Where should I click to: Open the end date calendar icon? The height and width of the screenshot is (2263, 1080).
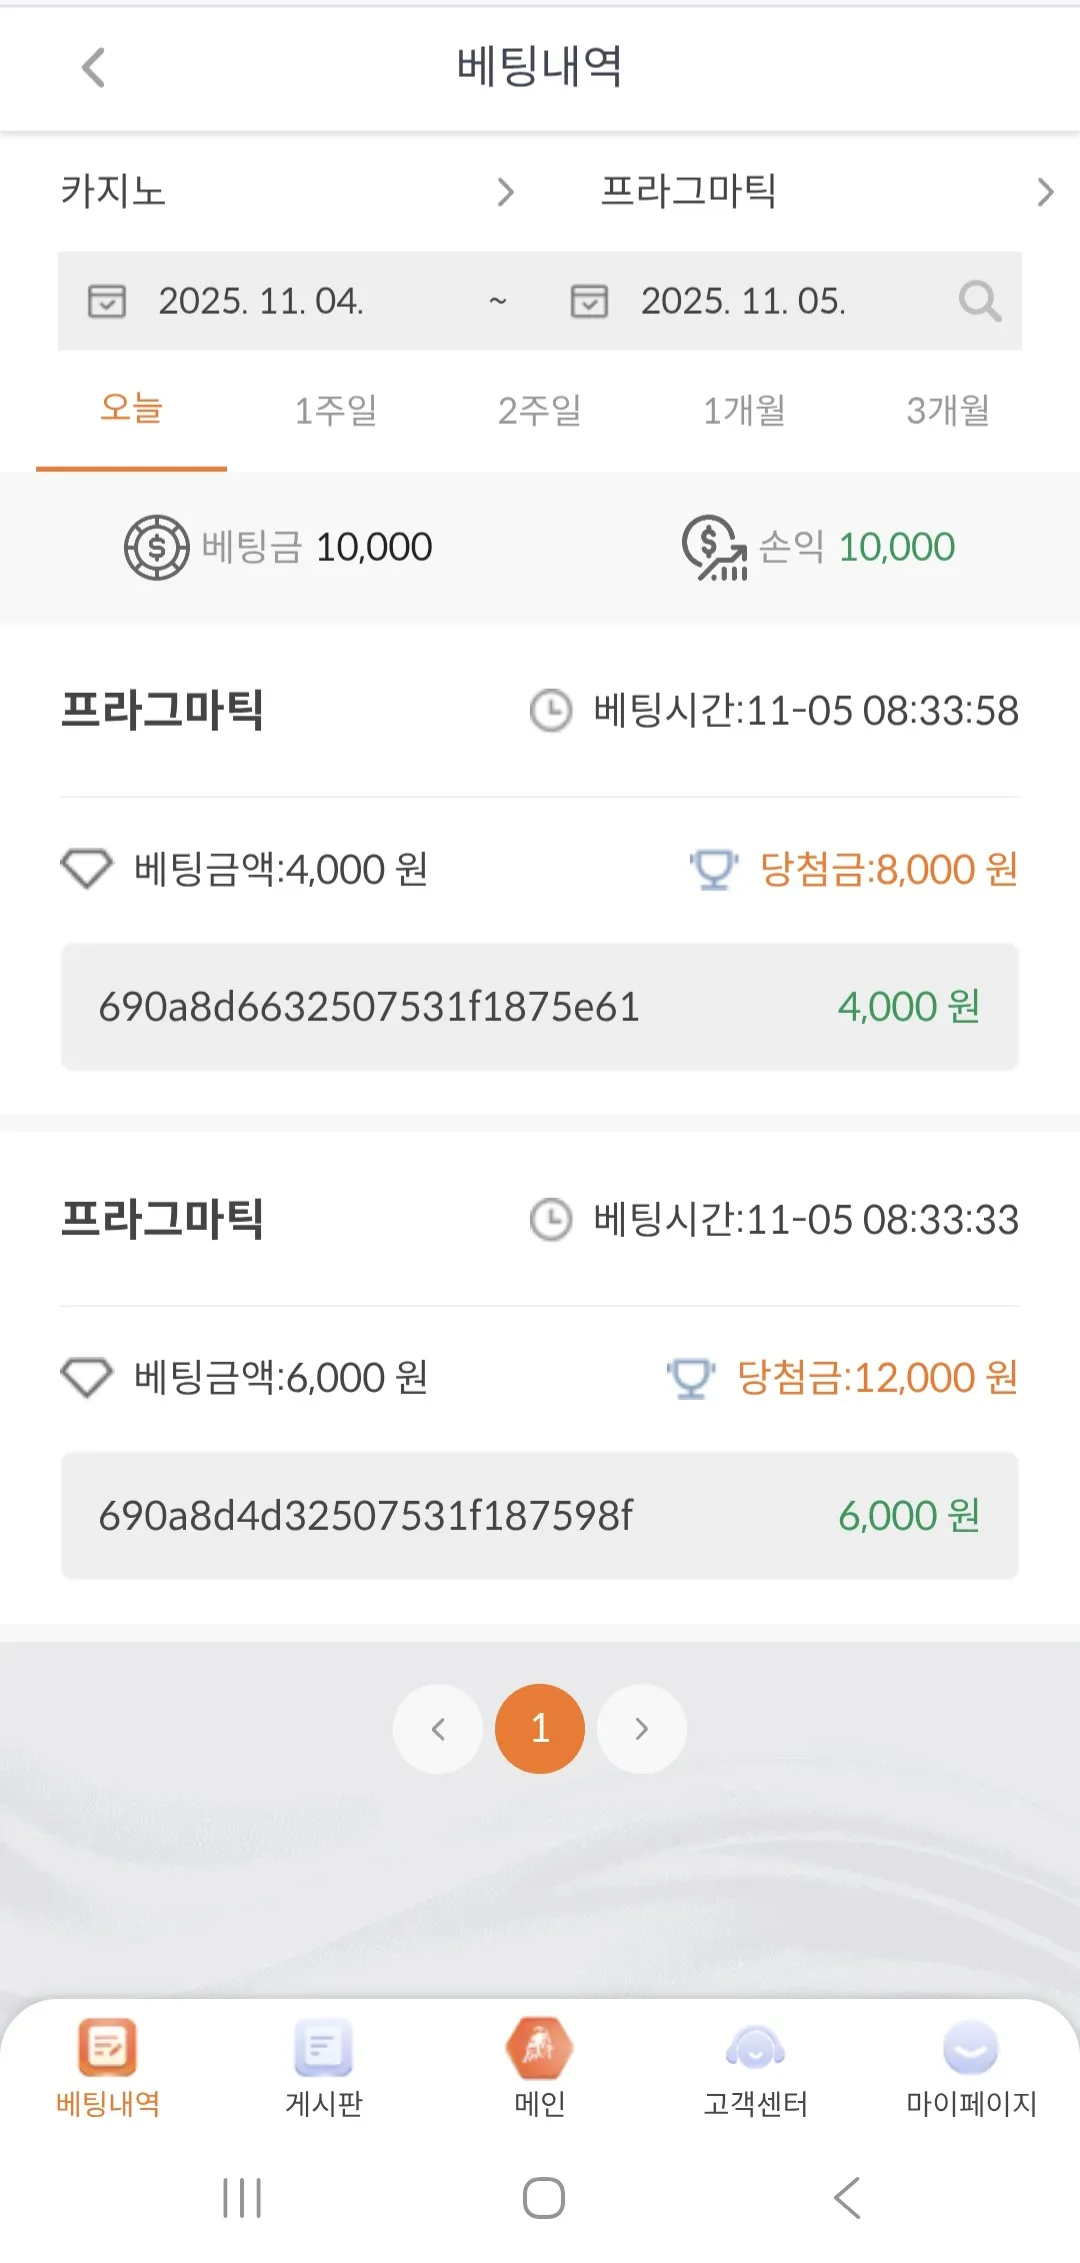pos(589,301)
